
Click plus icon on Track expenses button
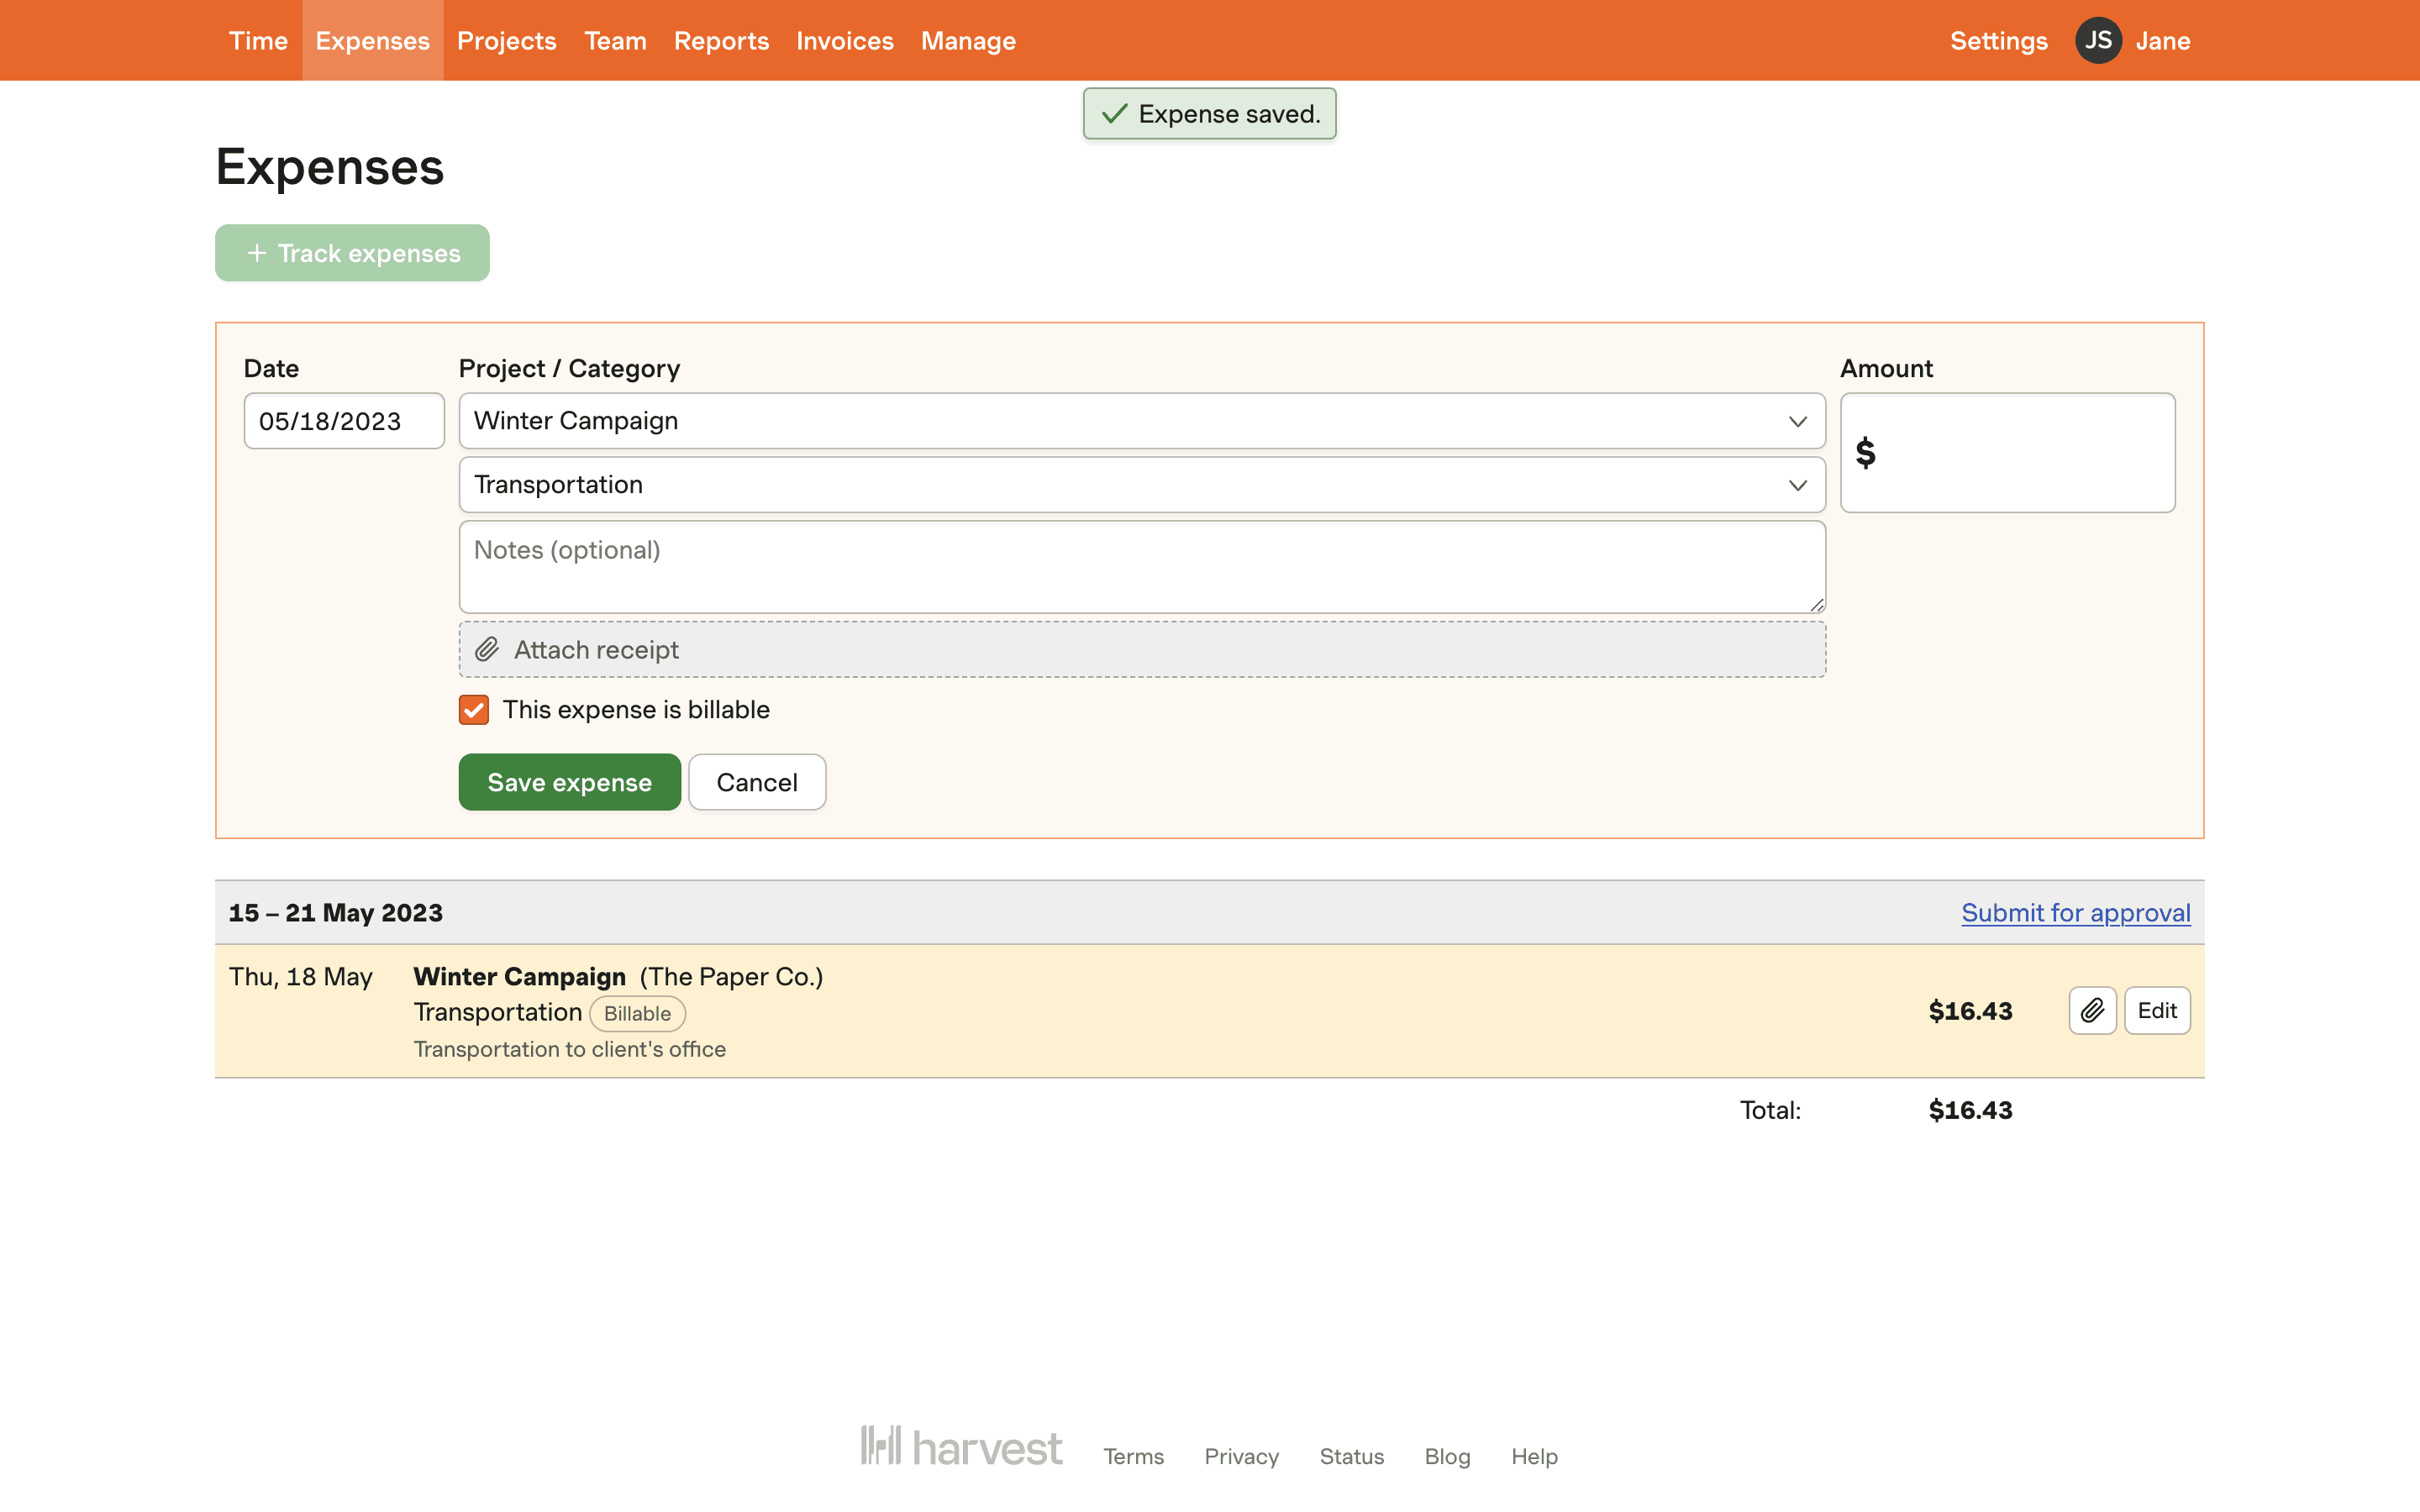(257, 253)
